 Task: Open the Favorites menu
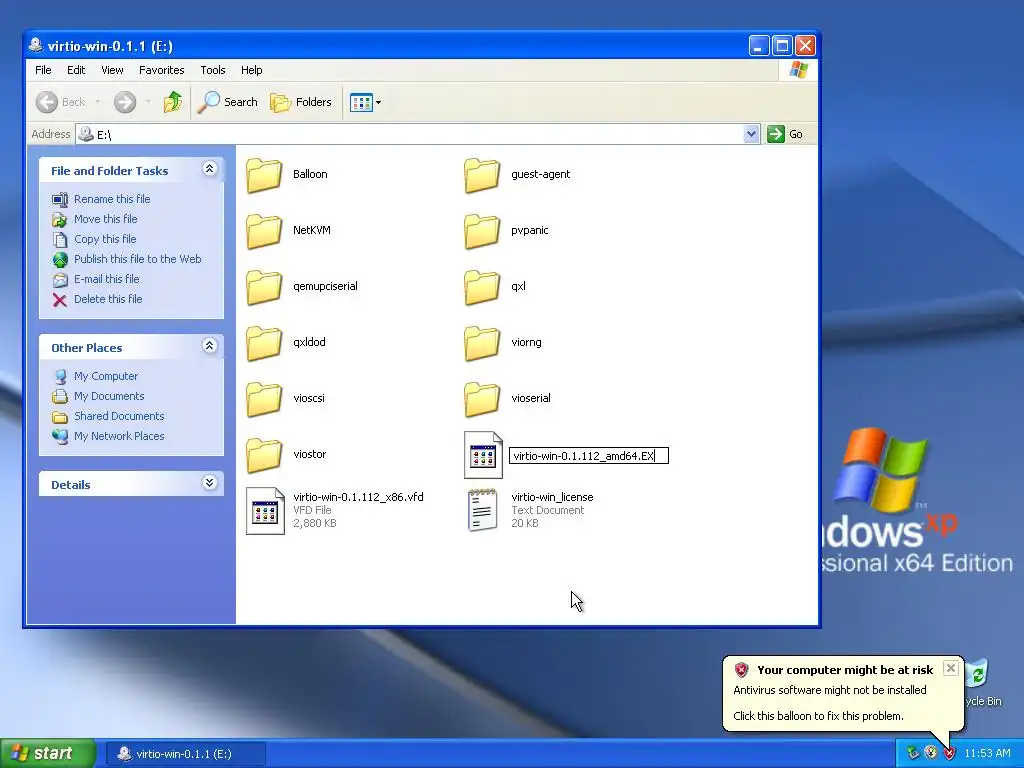[x=161, y=70]
